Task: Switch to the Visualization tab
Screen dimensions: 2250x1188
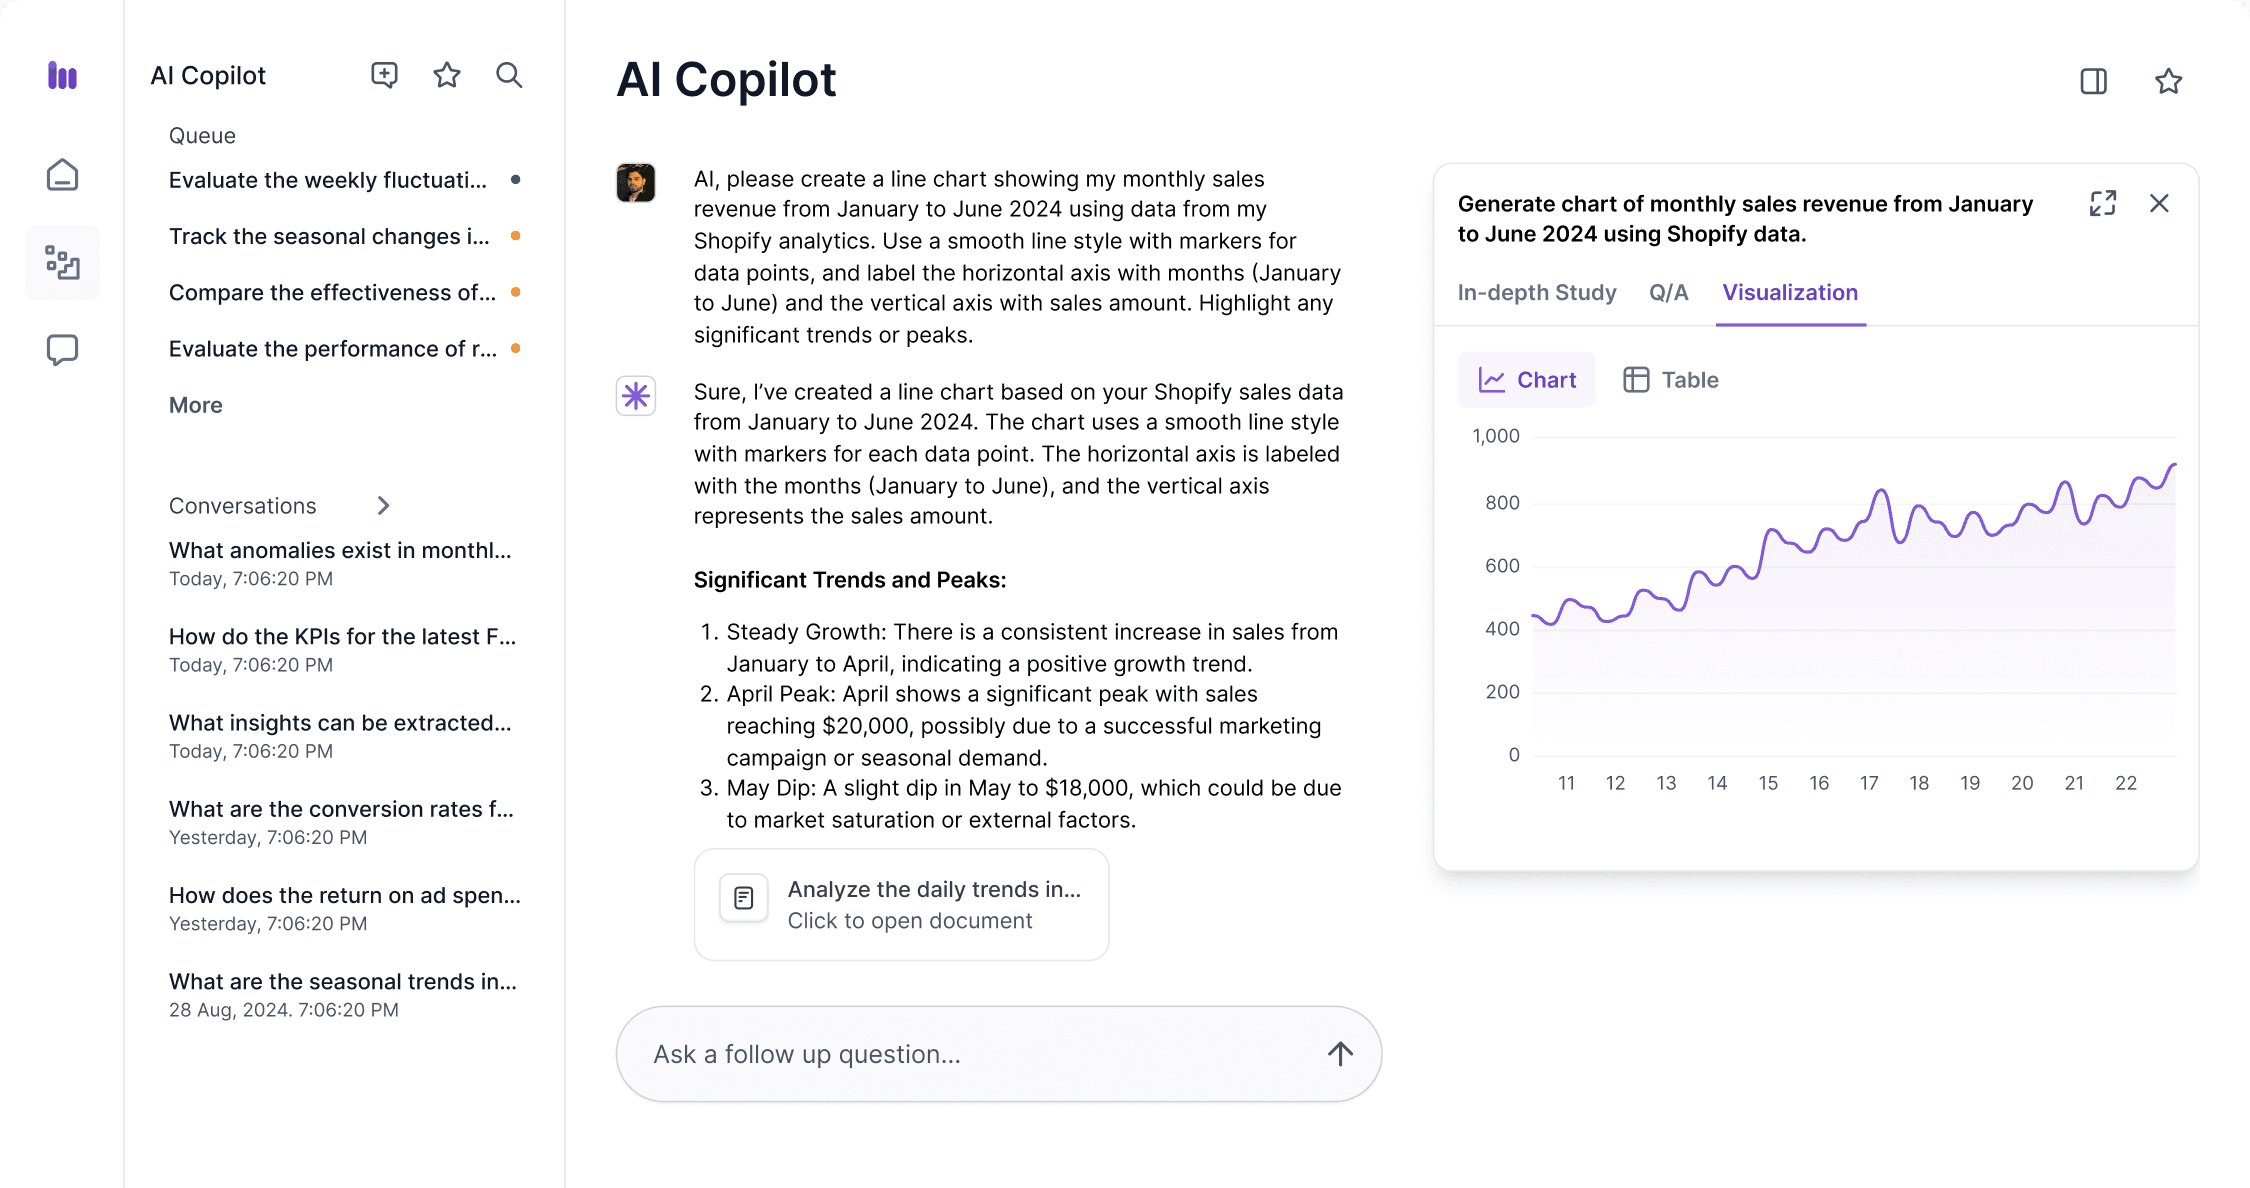Action: 1790,293
